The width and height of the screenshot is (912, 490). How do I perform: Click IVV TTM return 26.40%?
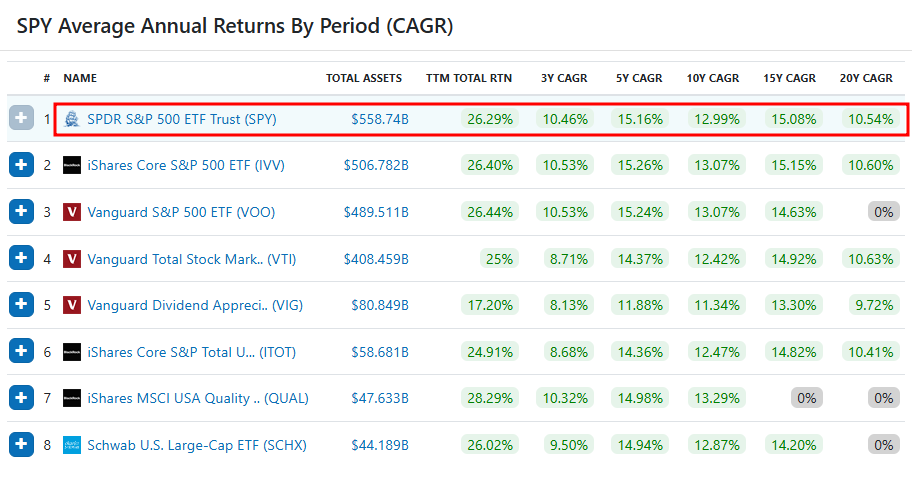point(490,165)
